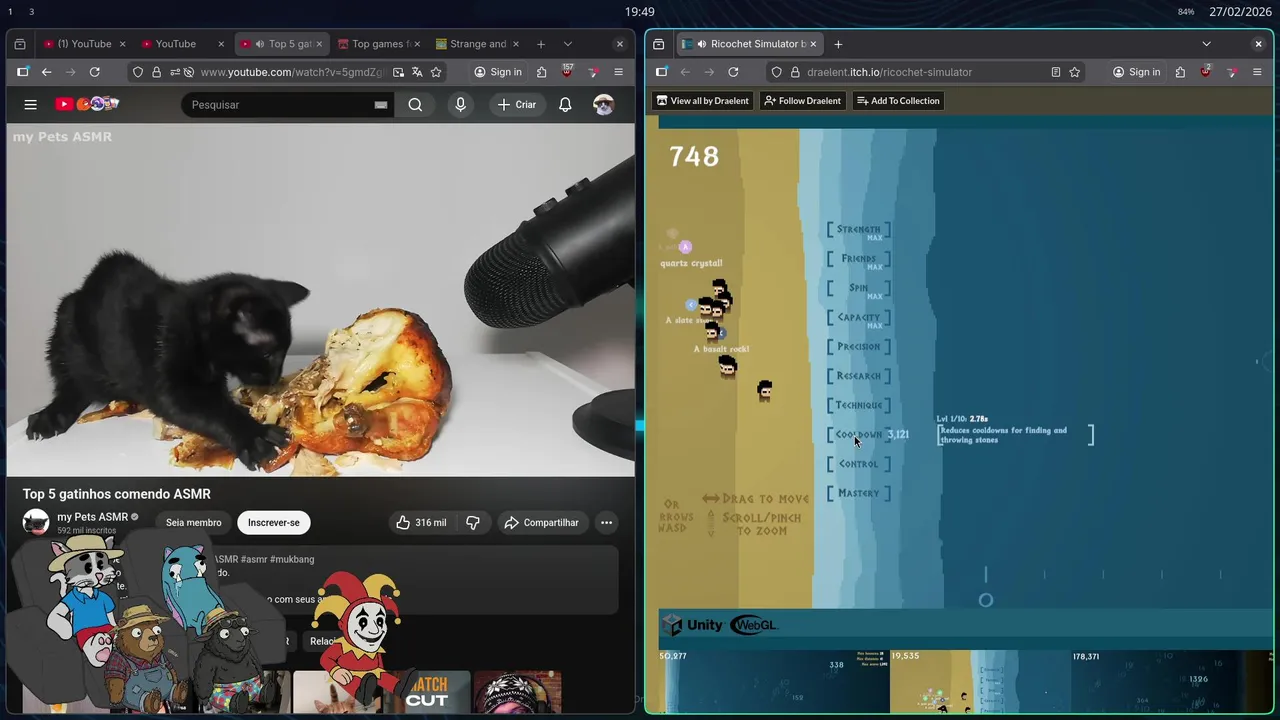Open game screenshot thumbnail showing 178,371
The width and height of the screenshot is (1280, 720).
click(x=1171, y=682)
